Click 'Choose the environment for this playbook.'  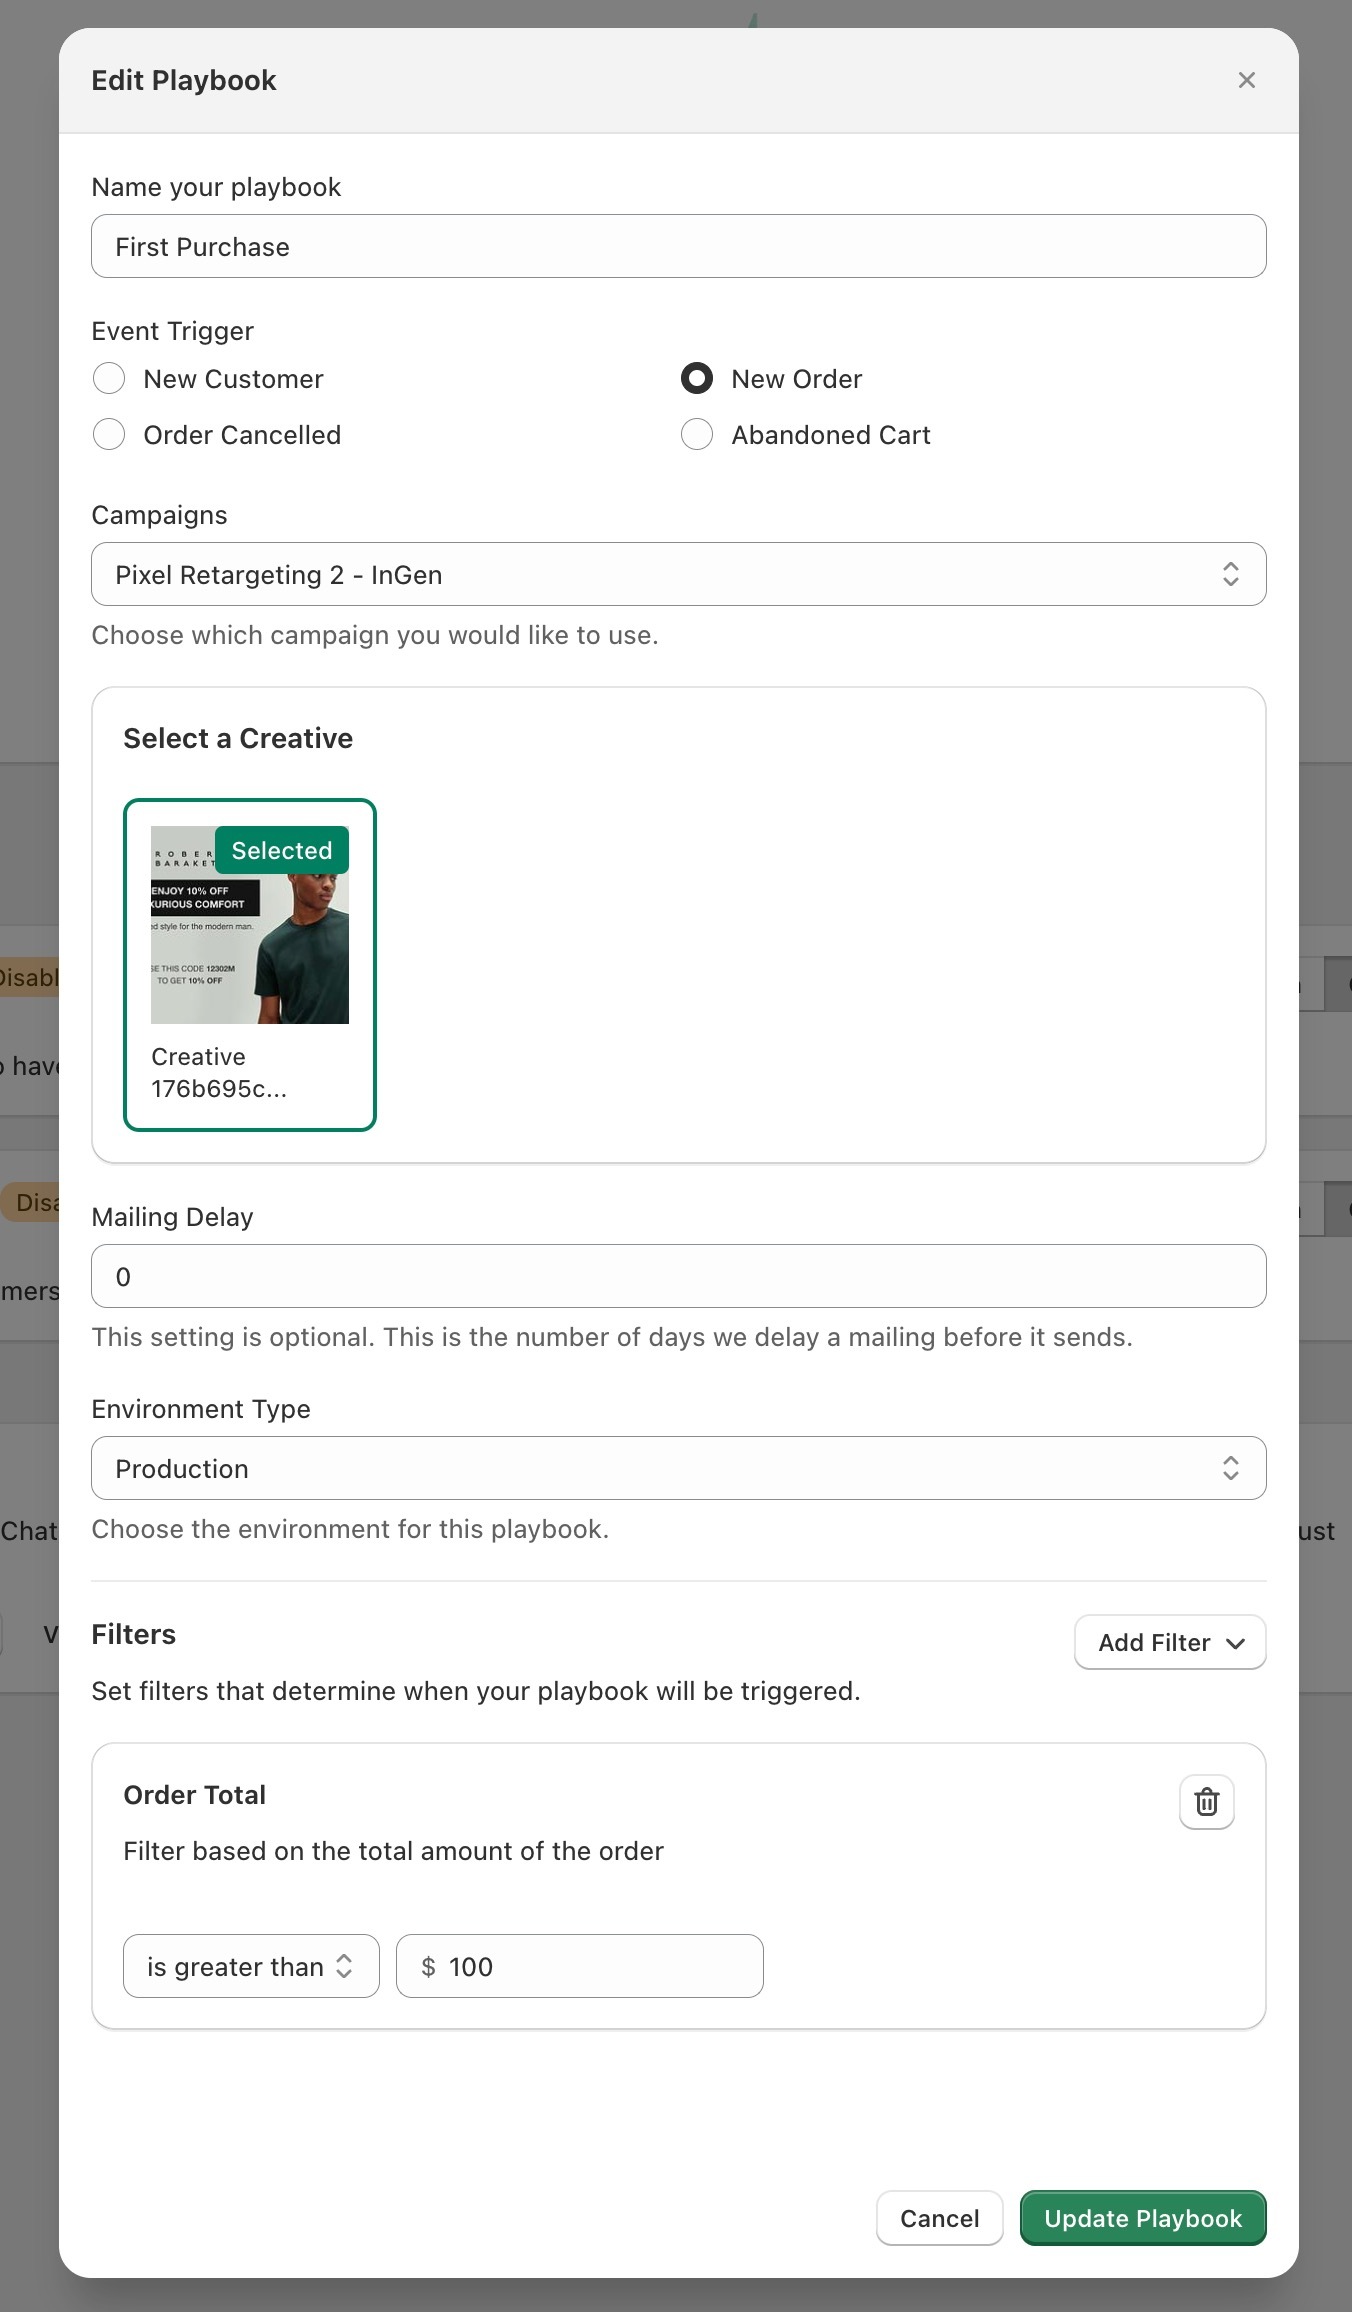coord(350,1529)
